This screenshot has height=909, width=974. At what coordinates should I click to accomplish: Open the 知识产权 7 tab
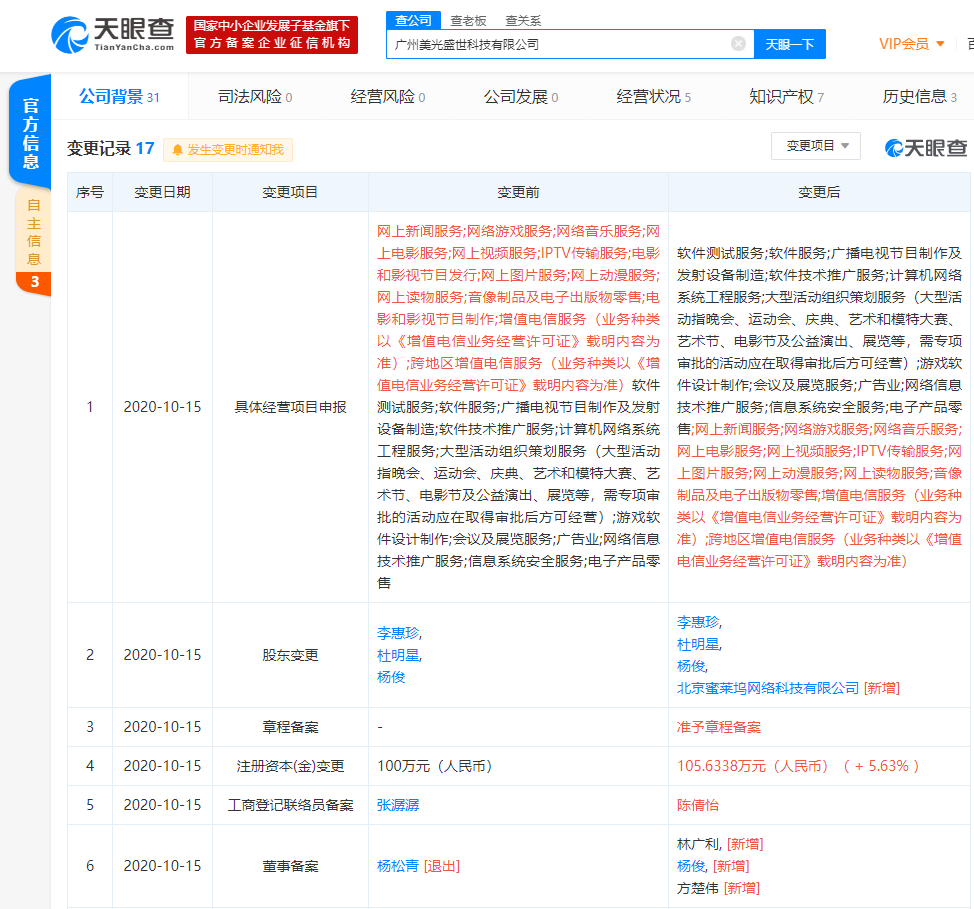pos(786,97)
